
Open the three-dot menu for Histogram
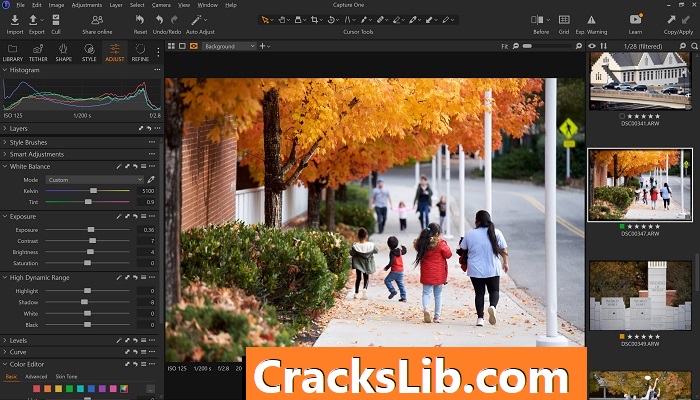[157, 70]
